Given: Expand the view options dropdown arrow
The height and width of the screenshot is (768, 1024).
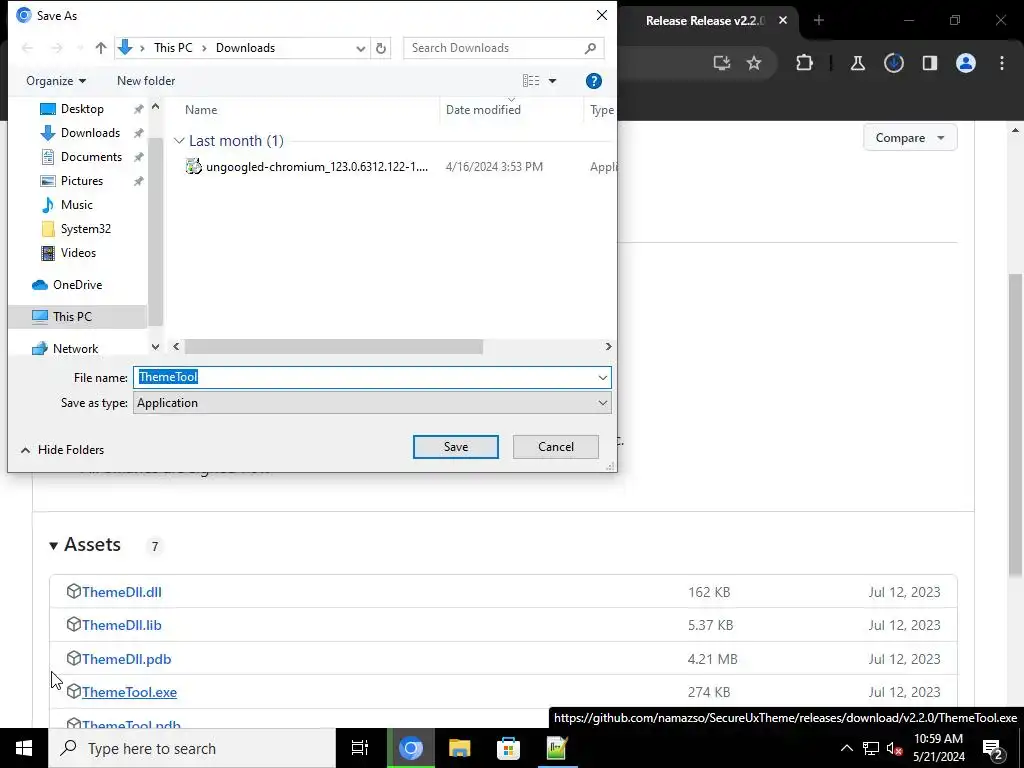Looking at the screenshot, I should pyautogui.click(x=552, y=81).
